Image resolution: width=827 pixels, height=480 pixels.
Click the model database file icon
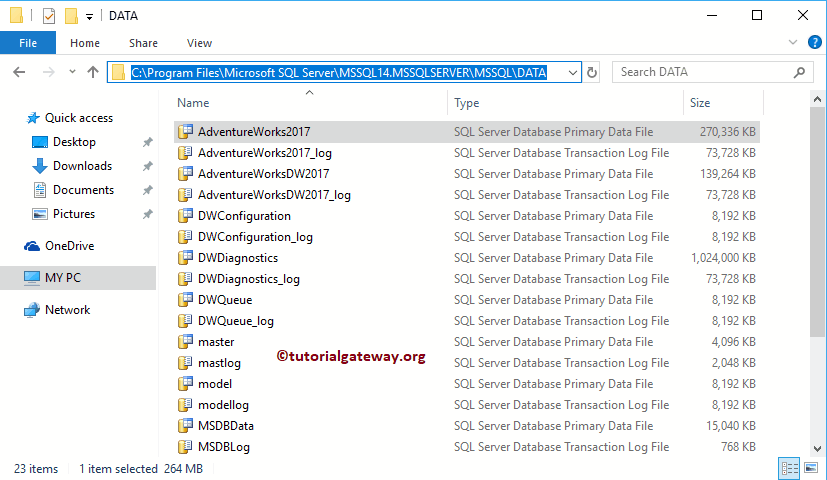pyautogui.click(x=185, y=383)
